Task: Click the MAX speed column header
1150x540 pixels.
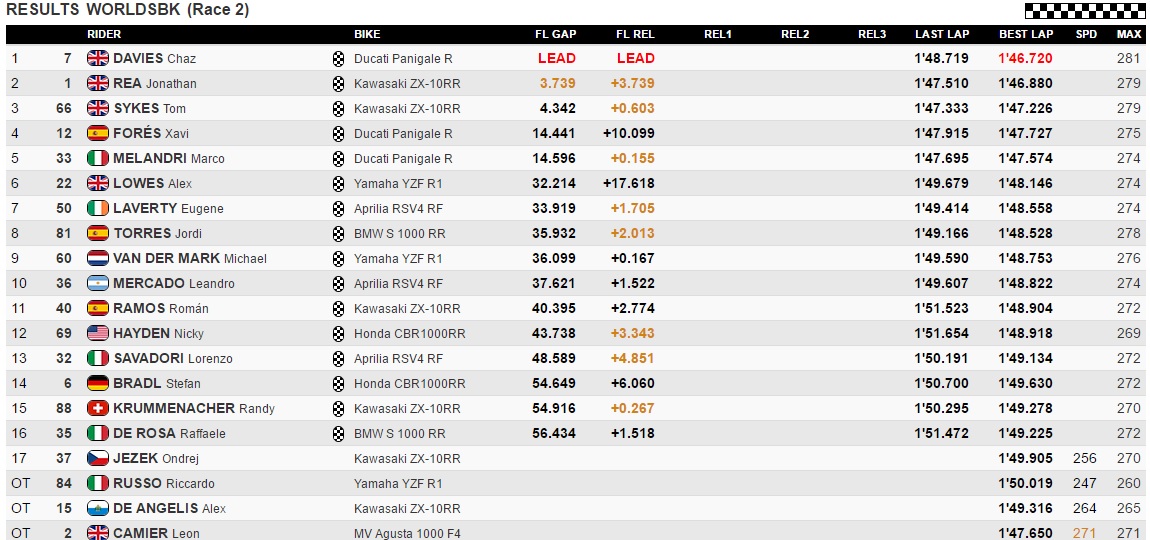Action: (x=1128, y=34)
